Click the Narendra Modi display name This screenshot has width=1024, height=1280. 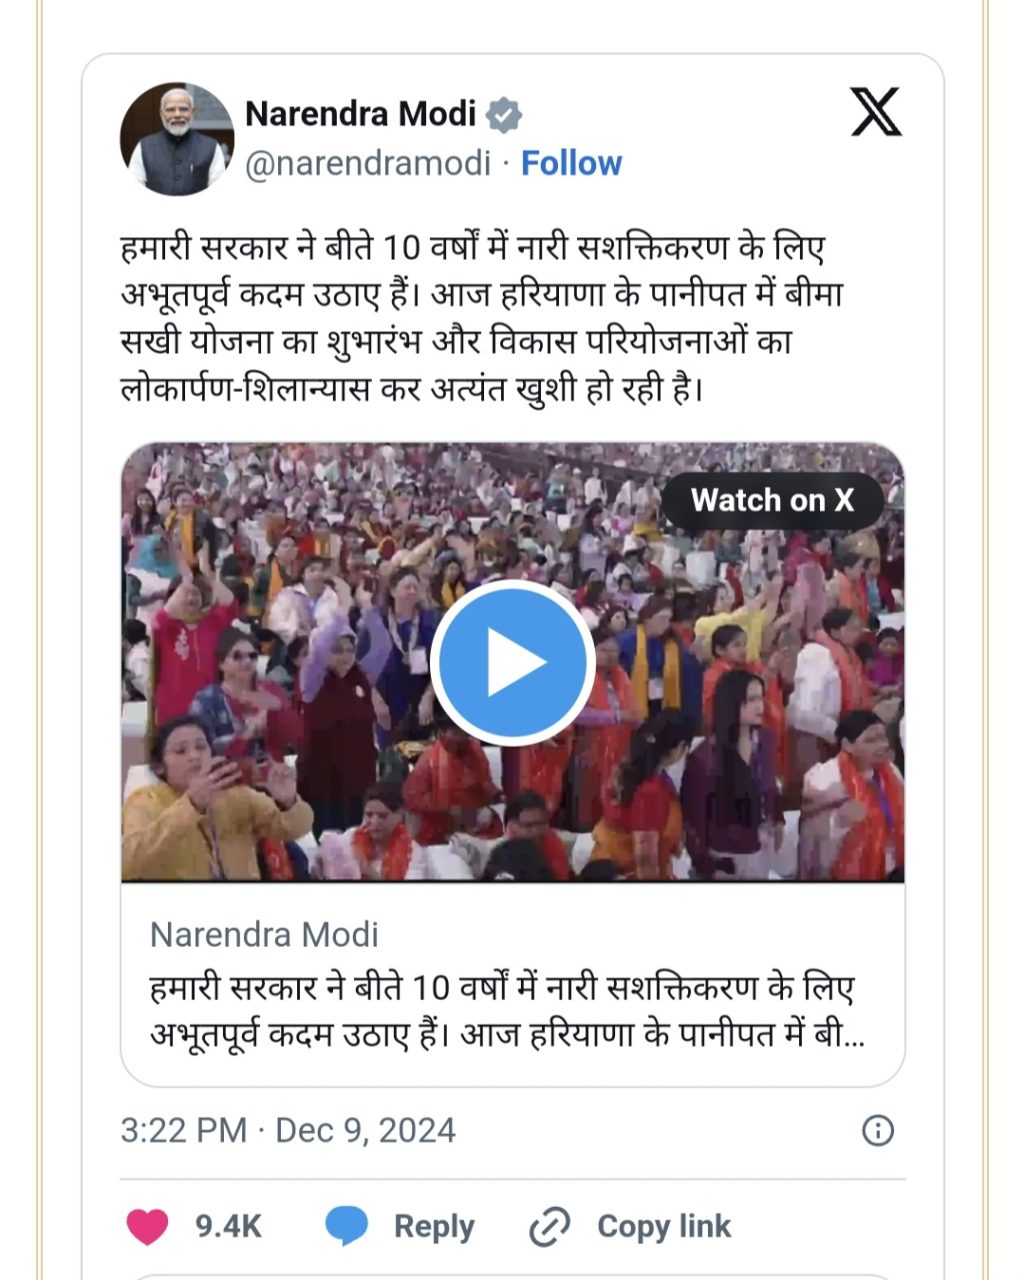360,114
